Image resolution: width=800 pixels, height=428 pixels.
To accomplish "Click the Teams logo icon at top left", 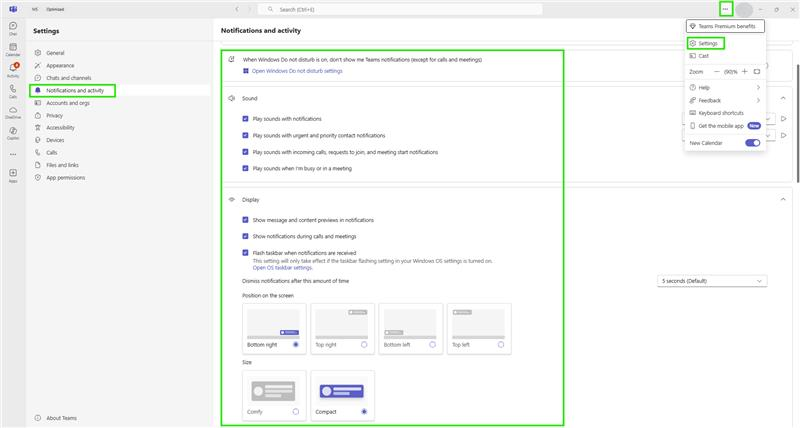I will click(x=13, y=9).
